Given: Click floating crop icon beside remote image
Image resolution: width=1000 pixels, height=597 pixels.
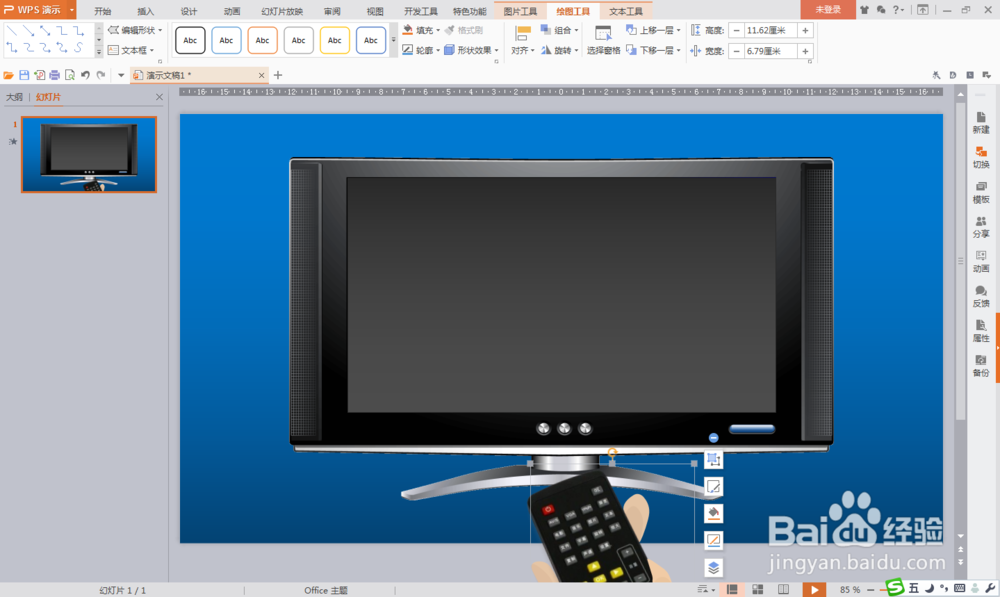Looking at the screenshot, I should tap(713, 460).
